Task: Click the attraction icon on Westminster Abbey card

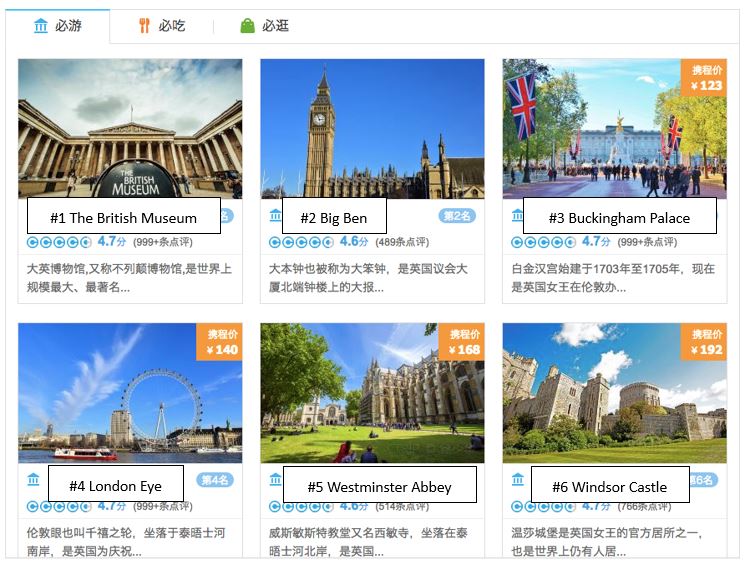Action: click(275, 479)
